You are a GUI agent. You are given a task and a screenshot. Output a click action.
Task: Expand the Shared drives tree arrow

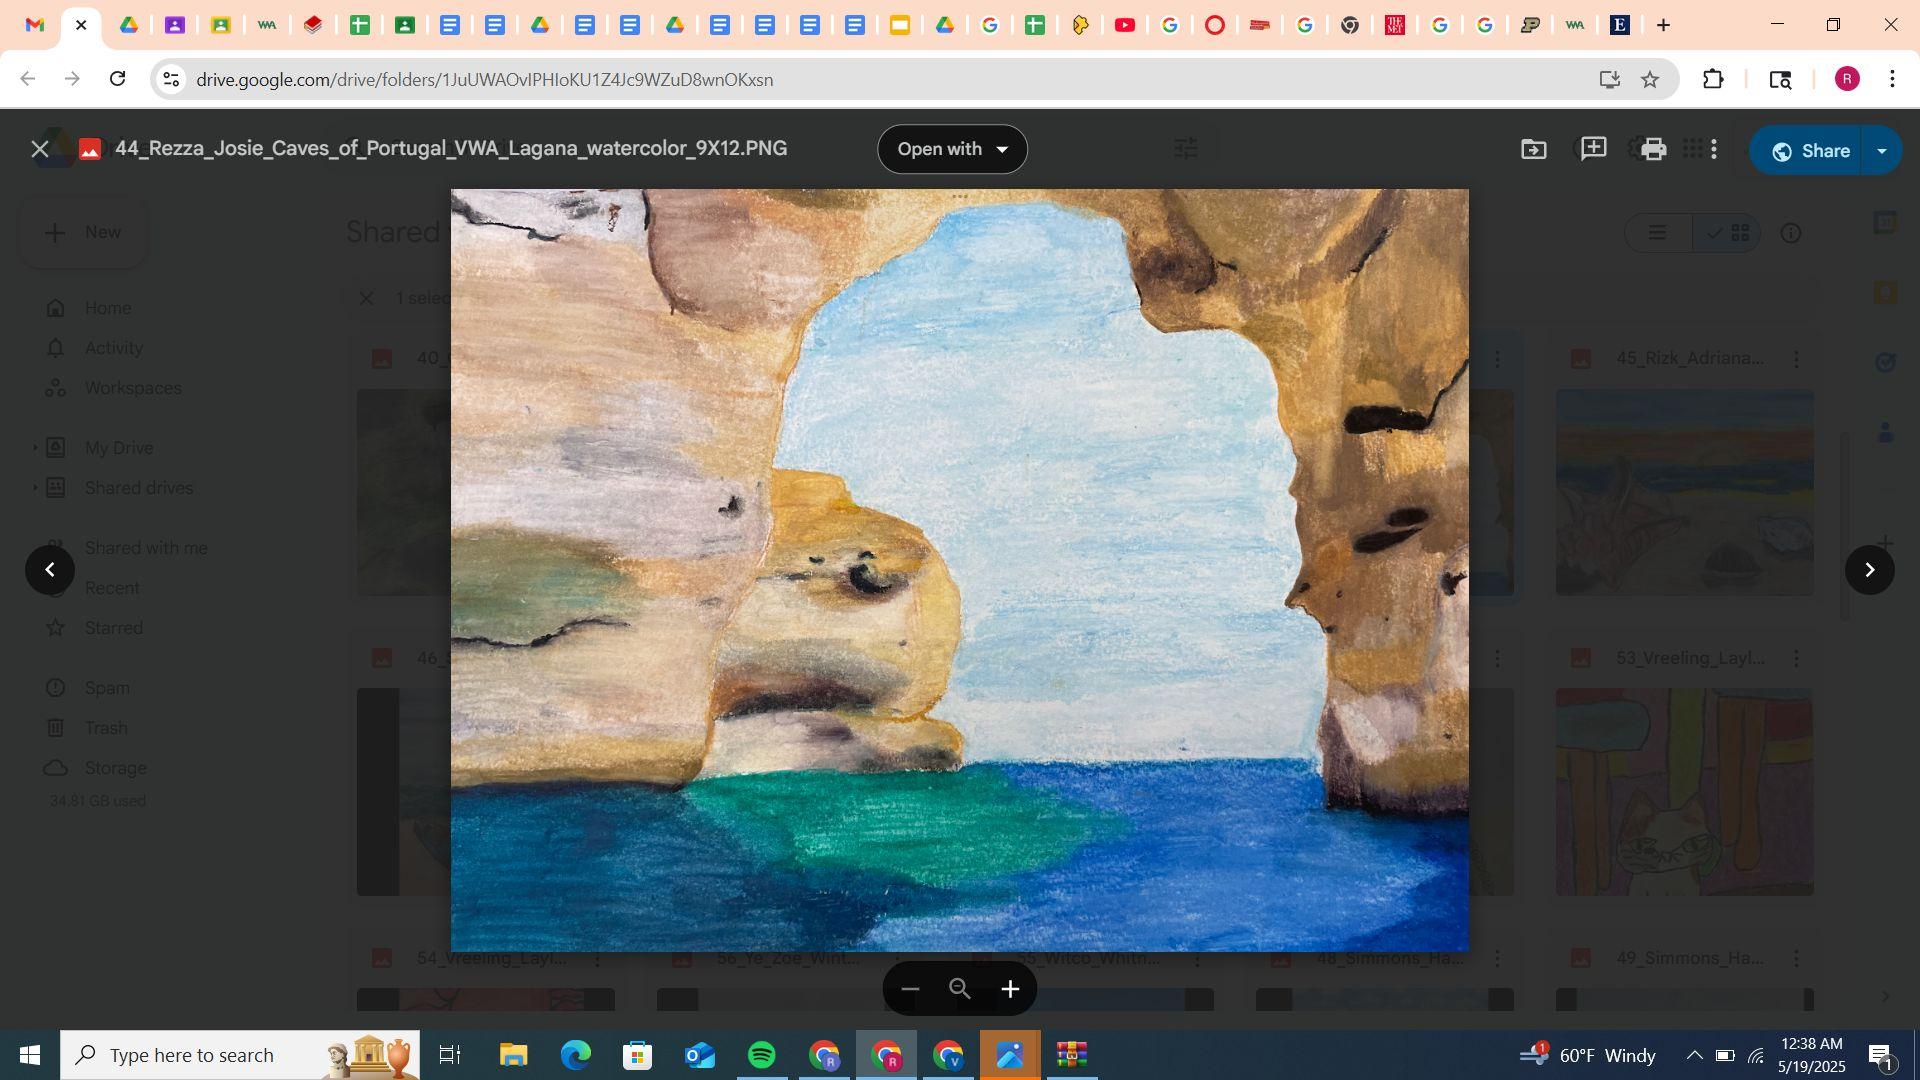tap(35, 488)
